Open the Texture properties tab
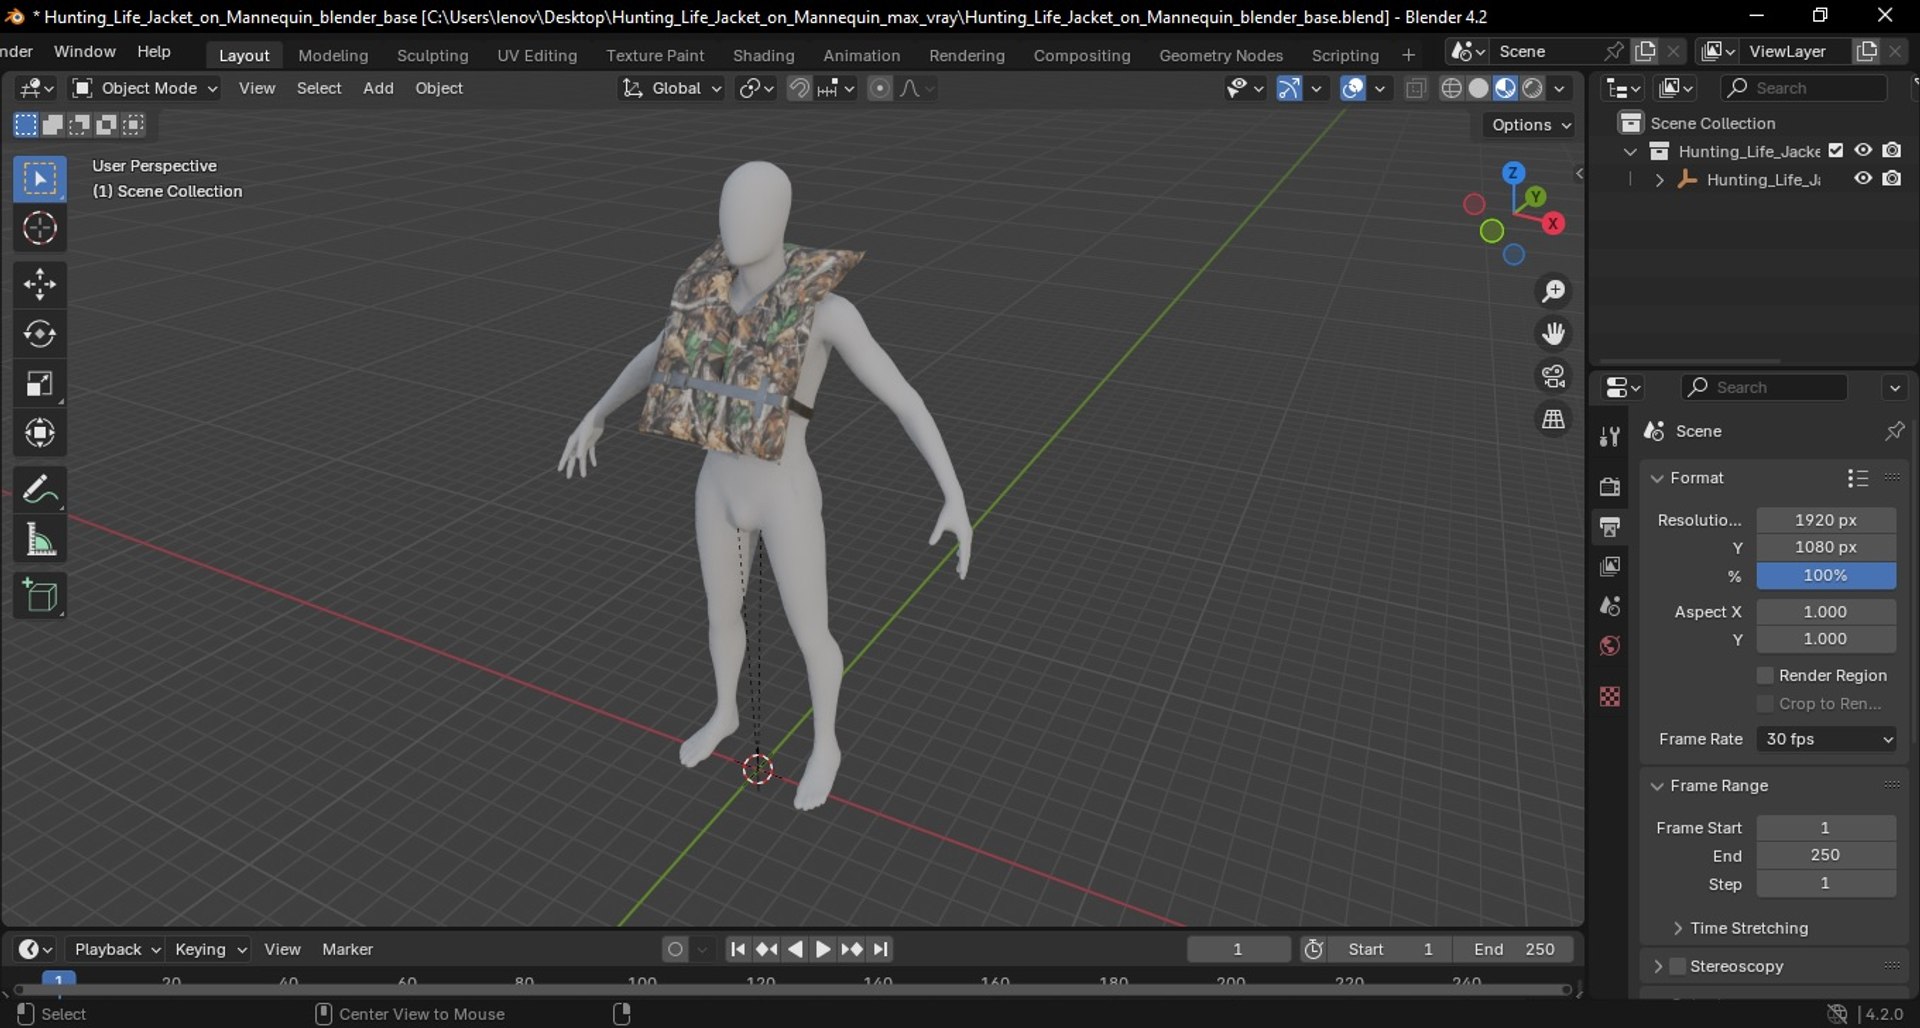The image size is (1920, 1028). (1610, 696)
